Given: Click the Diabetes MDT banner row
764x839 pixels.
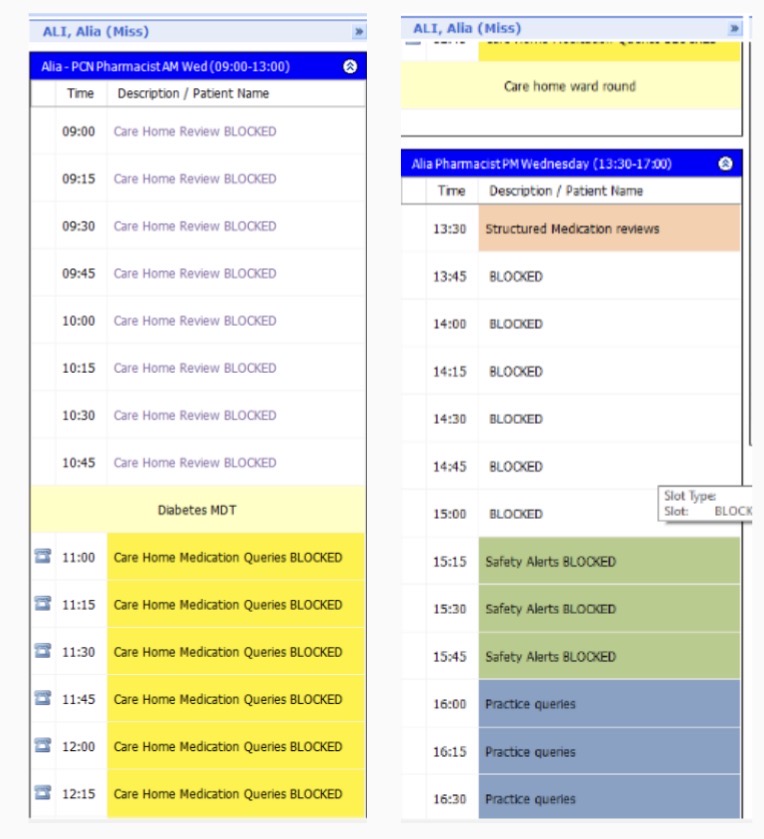Looking at the screenshot, I should pyautogui.click(x=197, y=510).
